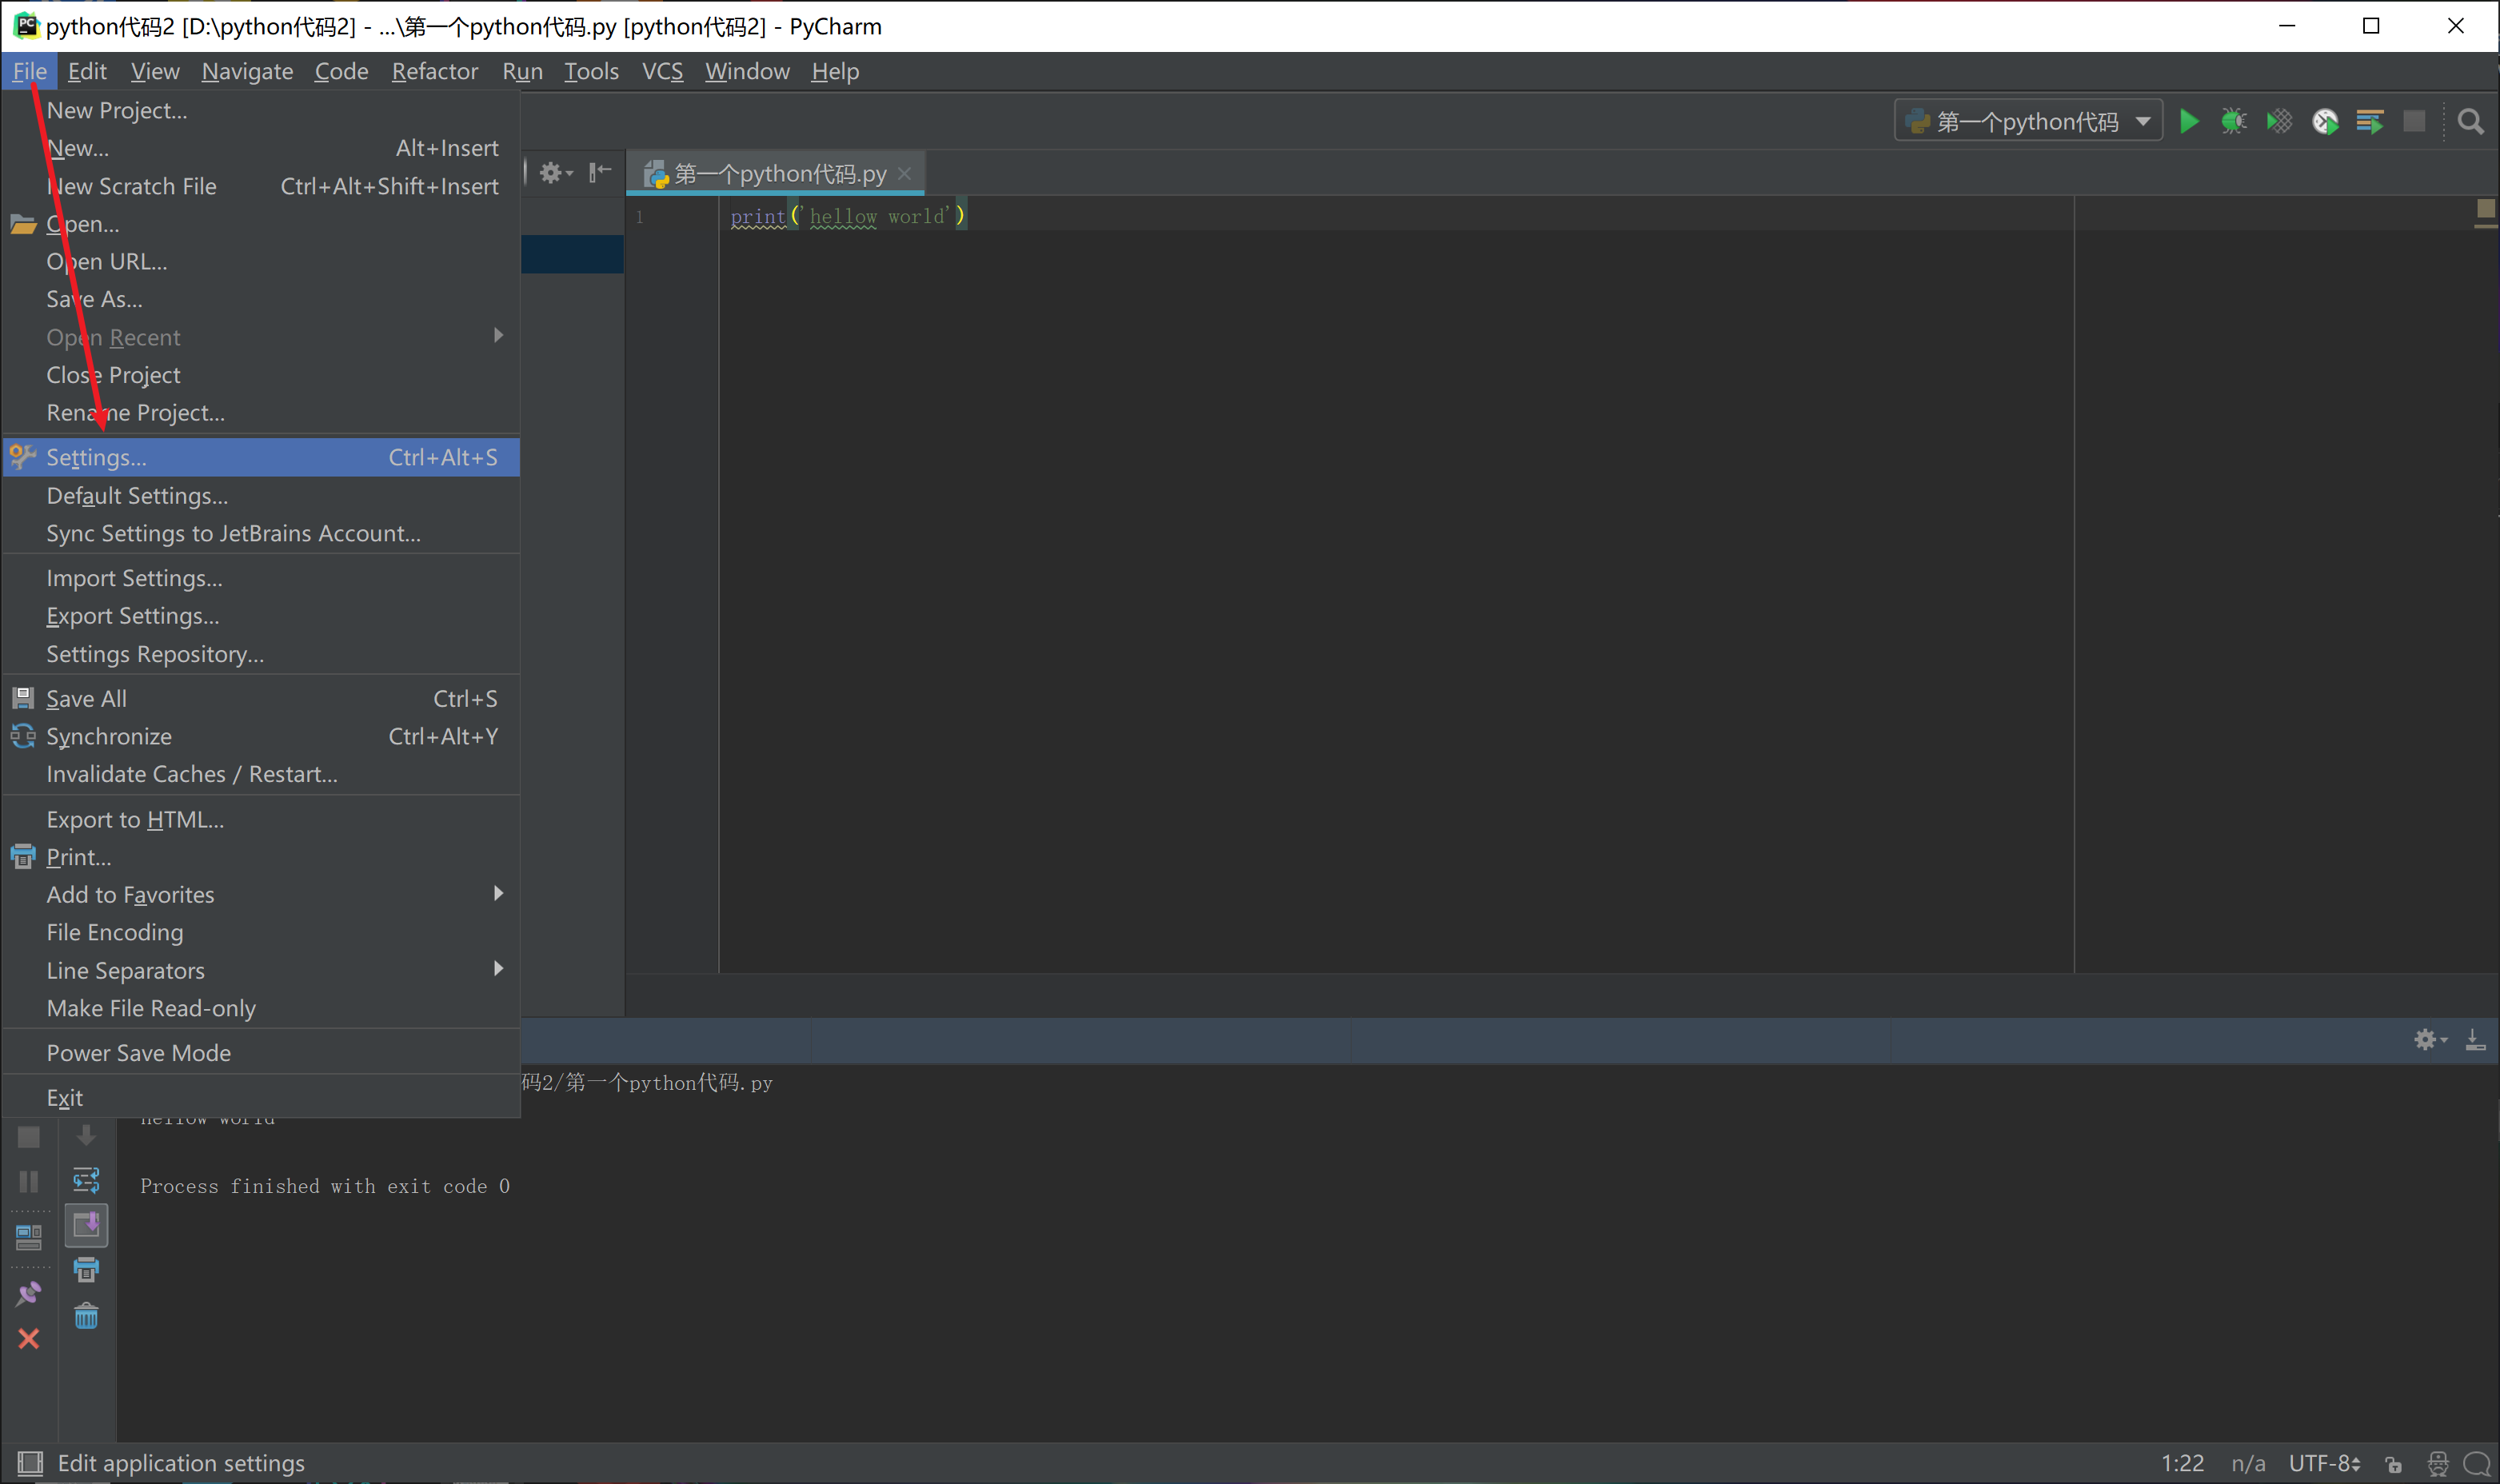The image size is (2500, 1484).
Task: Click the run panel hide icon
Action: click(2475, 1040)
